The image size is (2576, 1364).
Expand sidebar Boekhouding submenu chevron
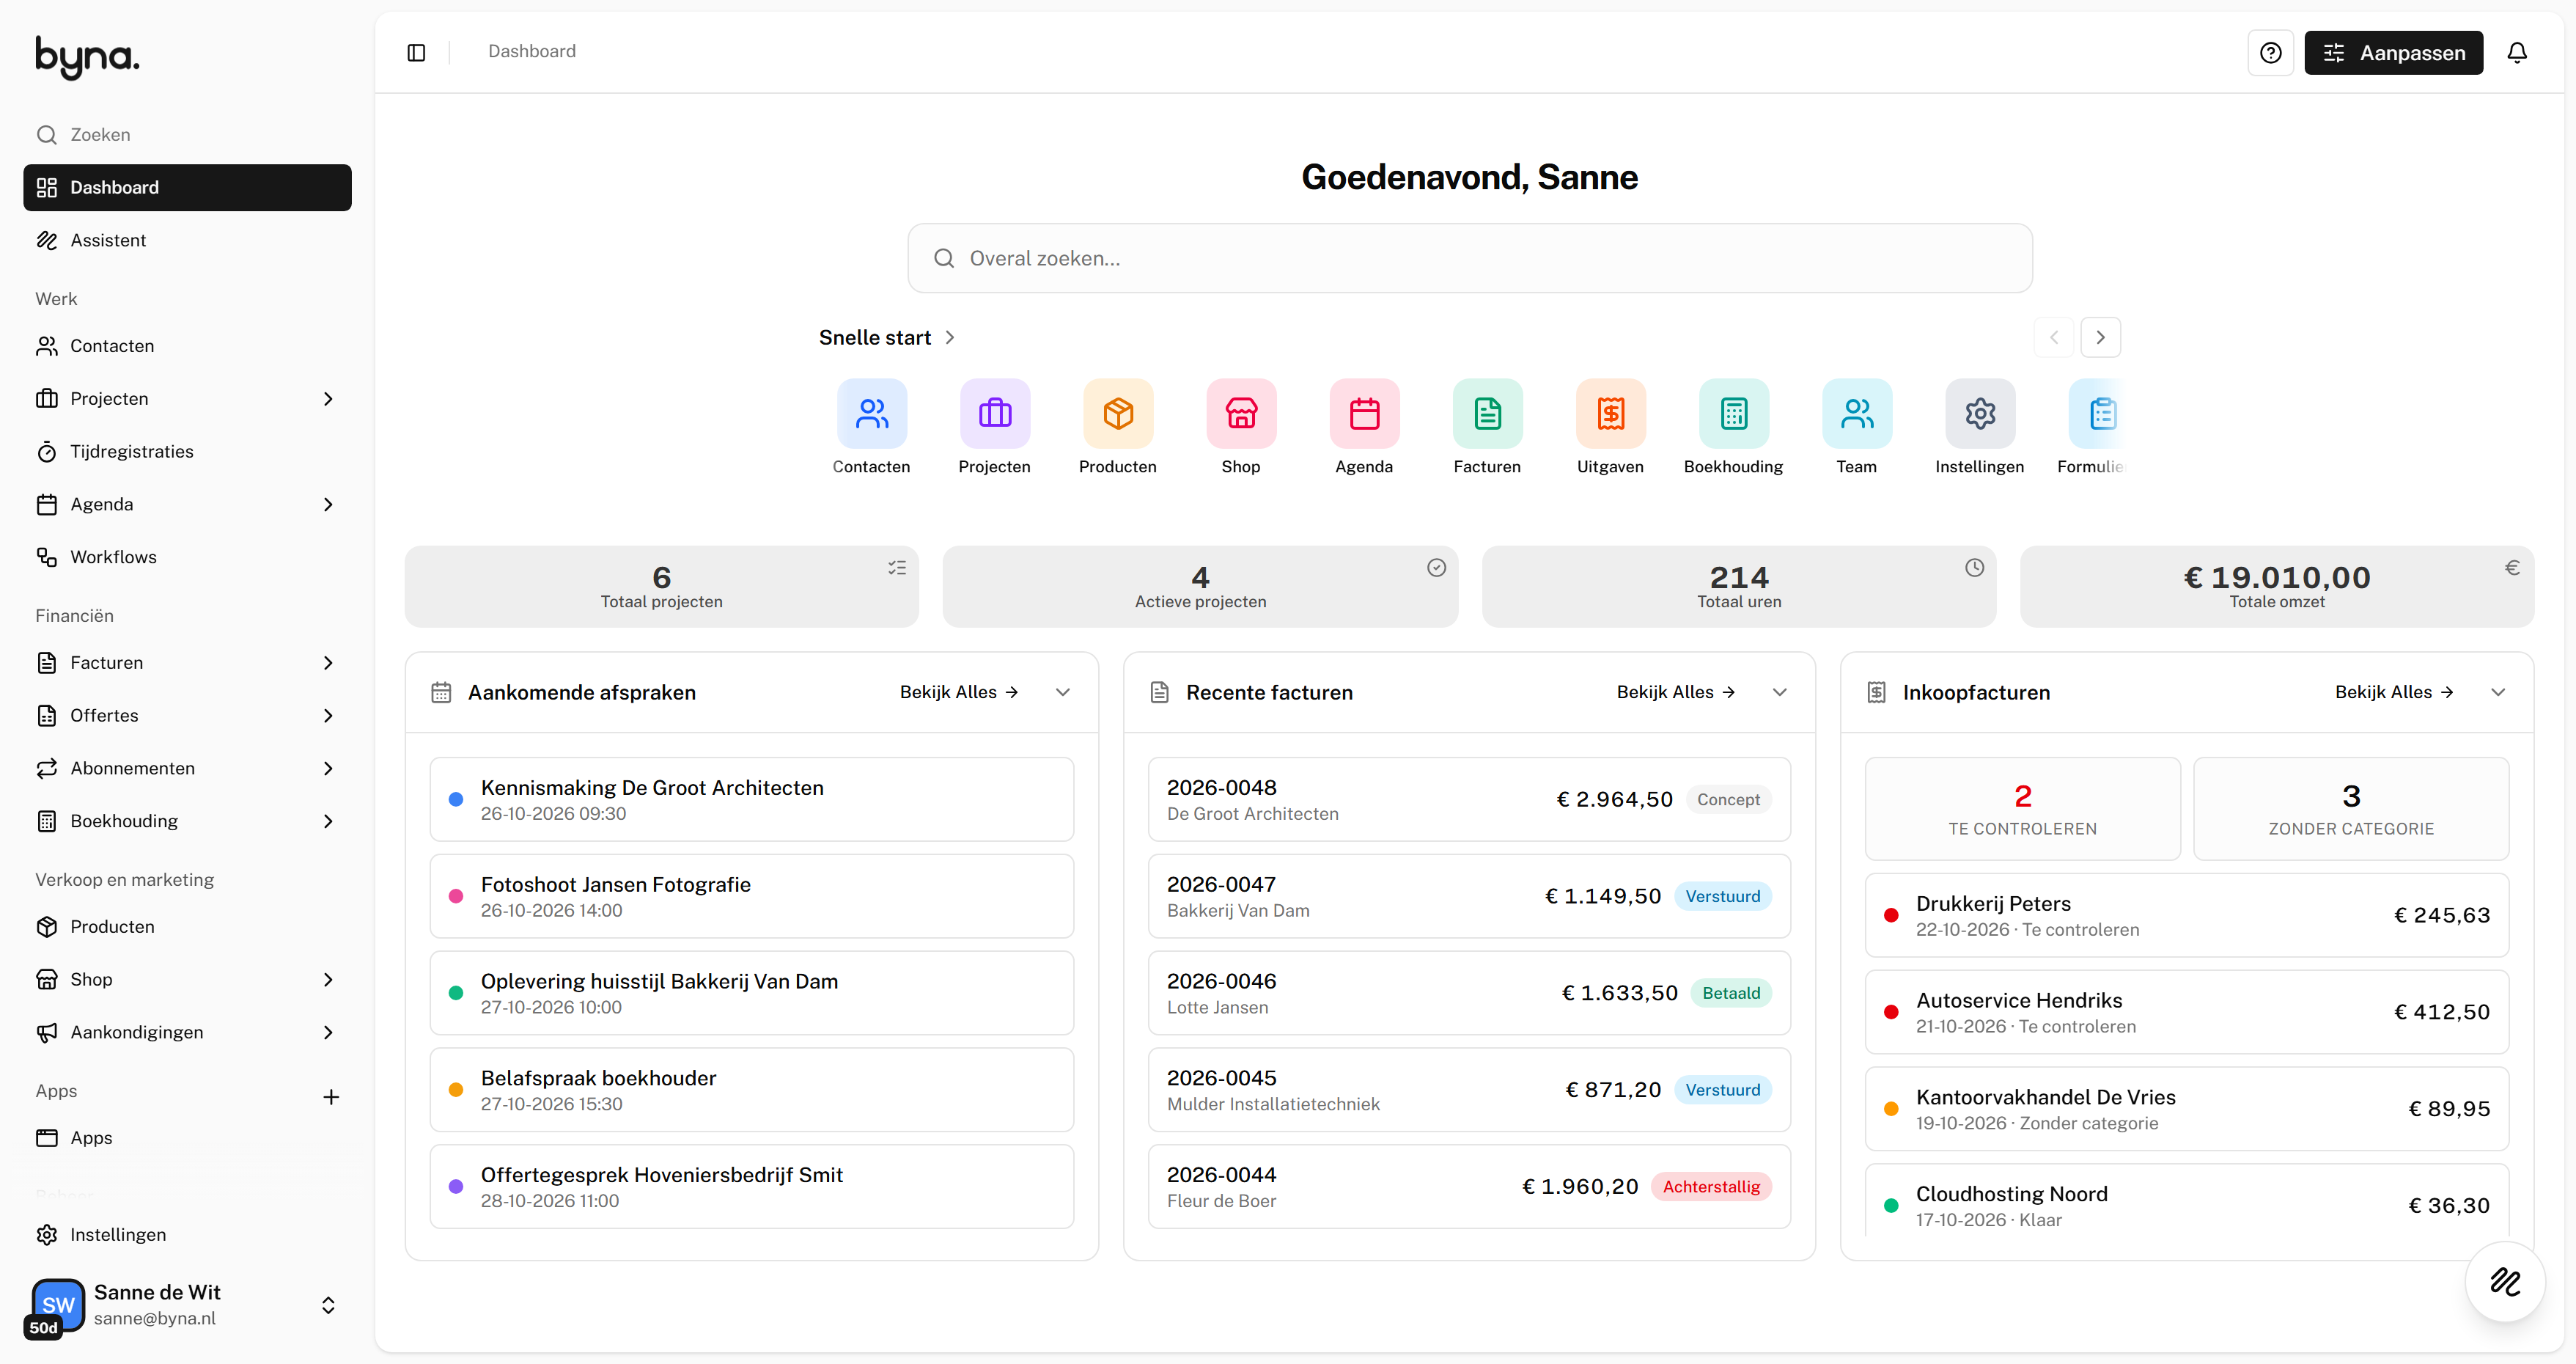click(328, 822)
